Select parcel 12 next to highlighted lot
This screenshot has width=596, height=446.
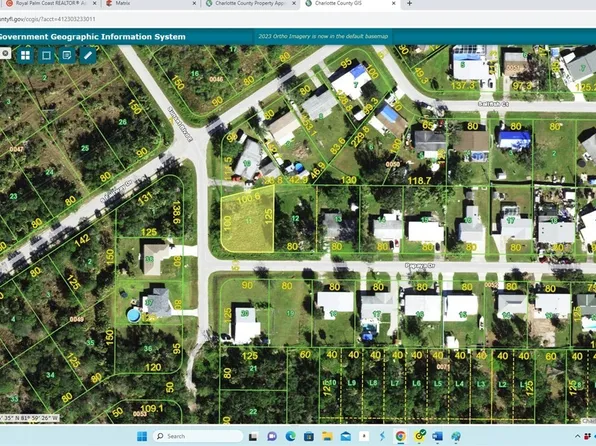click(x=295, y=219)
